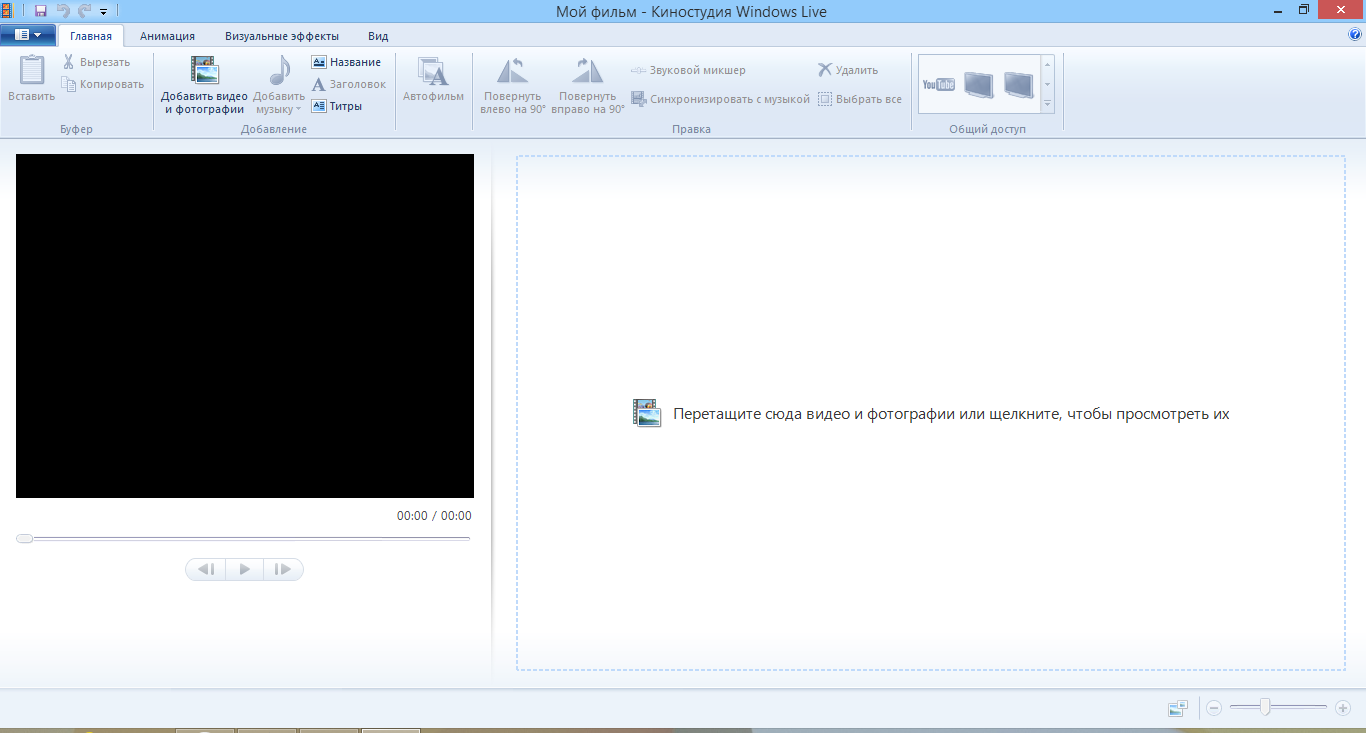Click the Save project icon in quick access toolbar
The image size is (1366, 733).
[40, 11]
